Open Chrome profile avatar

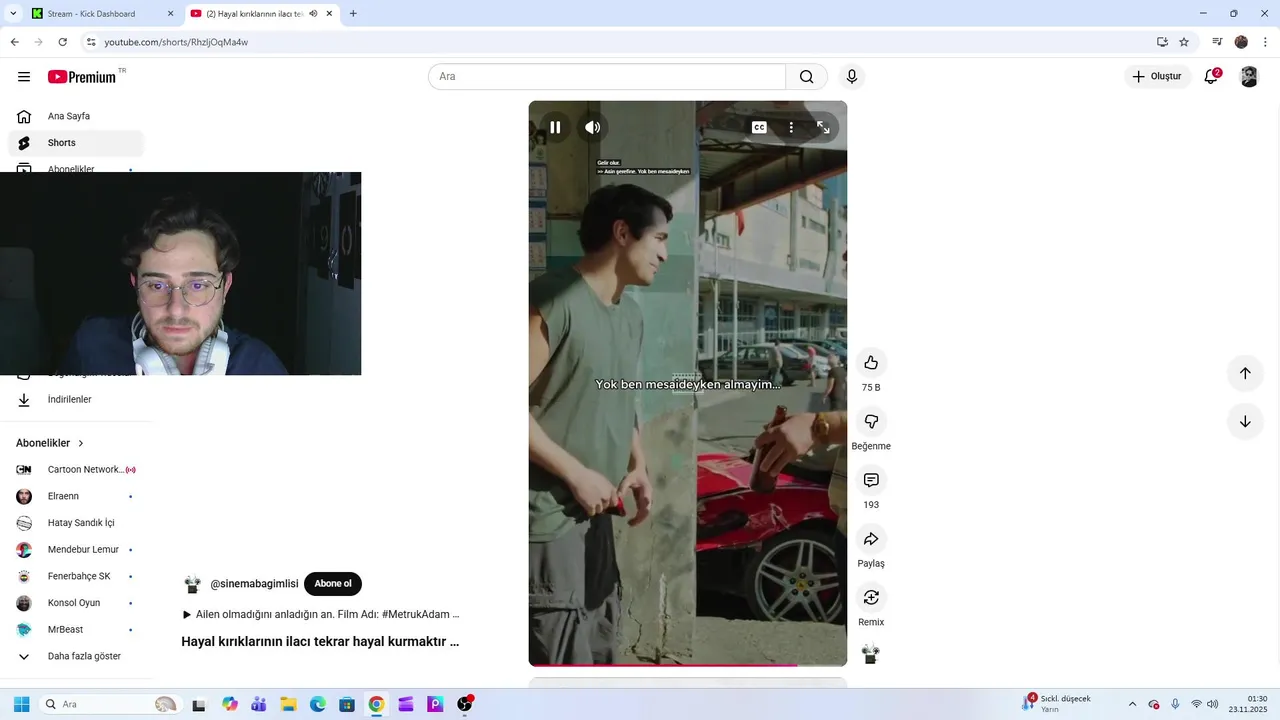(x=1241, y=42)
